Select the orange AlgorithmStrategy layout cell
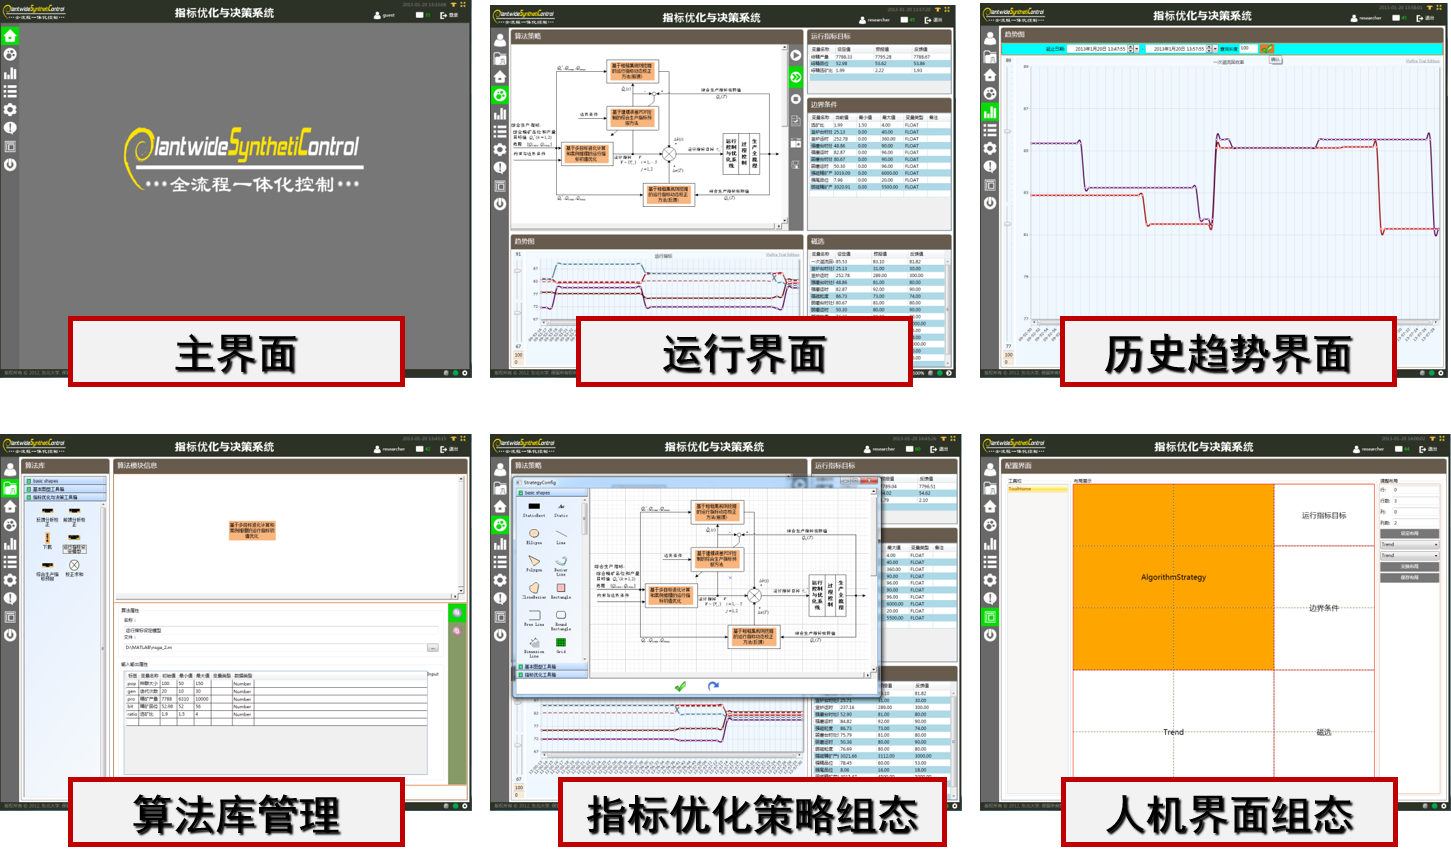This screenshot has width=1451, height=867. tap(1173, 577)
